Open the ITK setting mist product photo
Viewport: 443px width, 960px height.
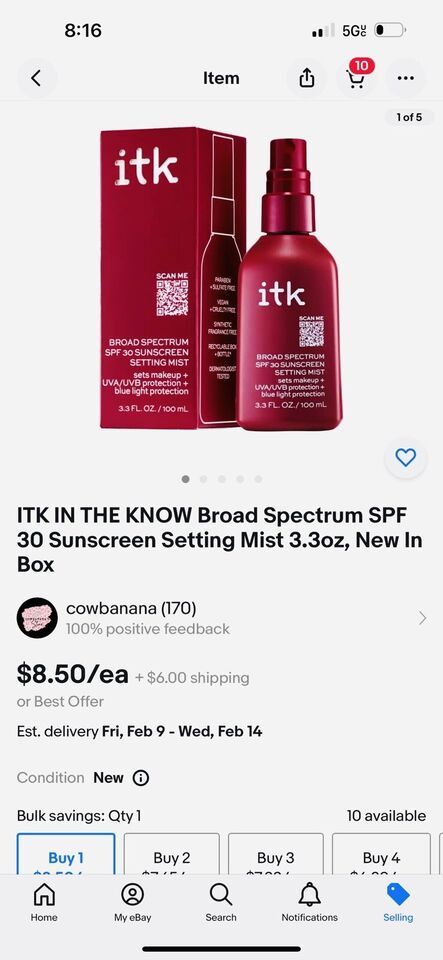222,279
